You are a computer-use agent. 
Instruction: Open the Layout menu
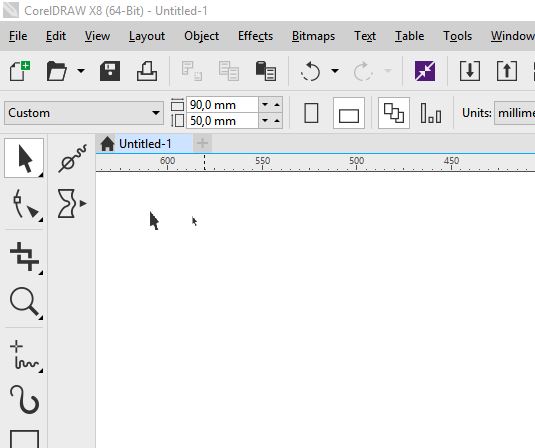tap(147, 36)
